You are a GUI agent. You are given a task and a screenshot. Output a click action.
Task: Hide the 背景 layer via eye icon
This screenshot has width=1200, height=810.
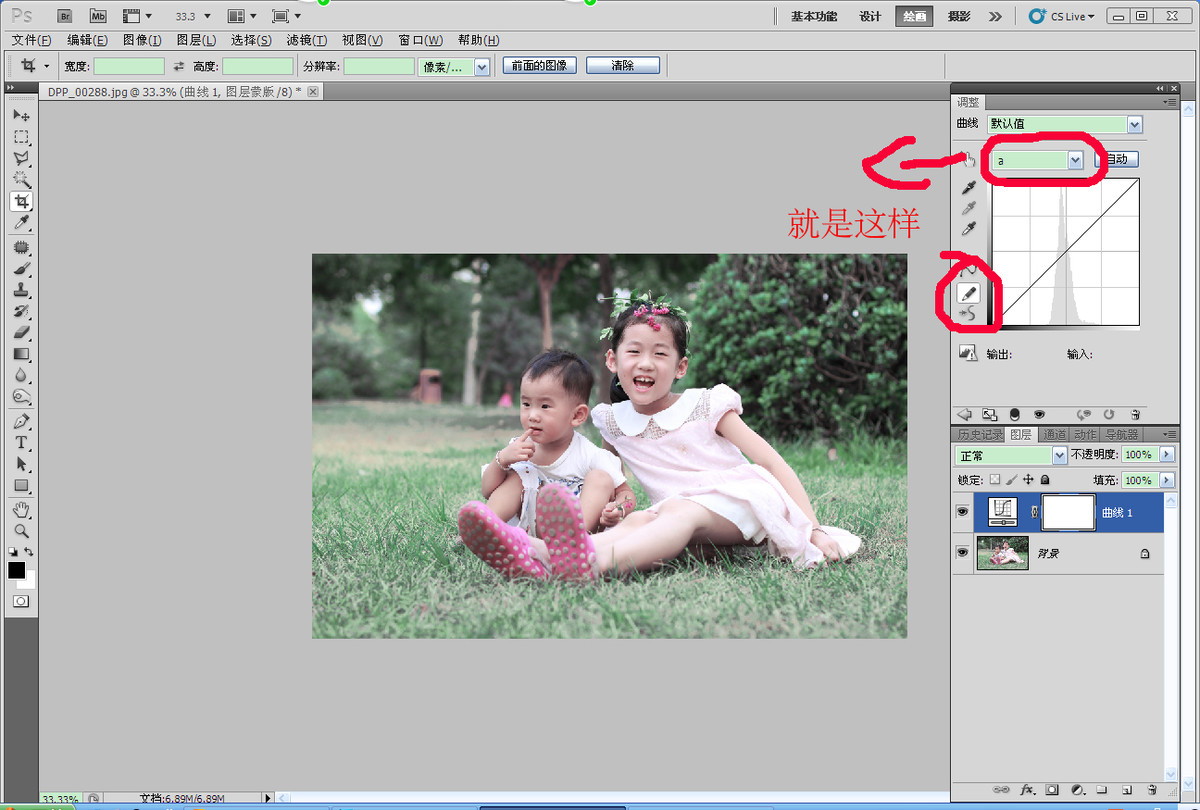point(962,552)
